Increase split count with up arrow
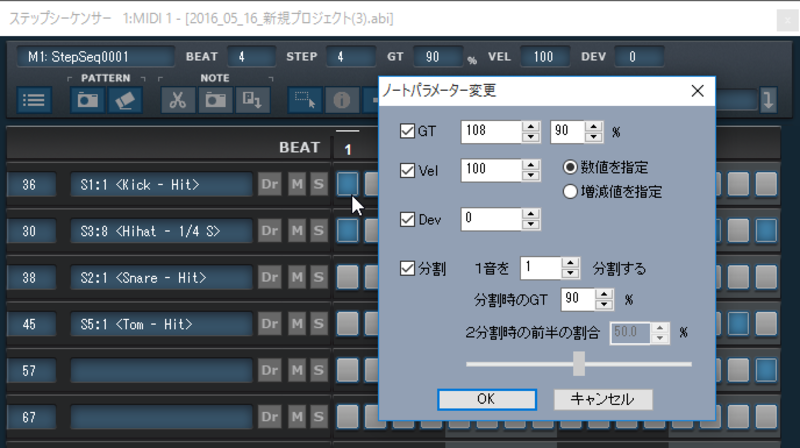Image resolution: width=800 pixels, height=448 pixels. 570,263
